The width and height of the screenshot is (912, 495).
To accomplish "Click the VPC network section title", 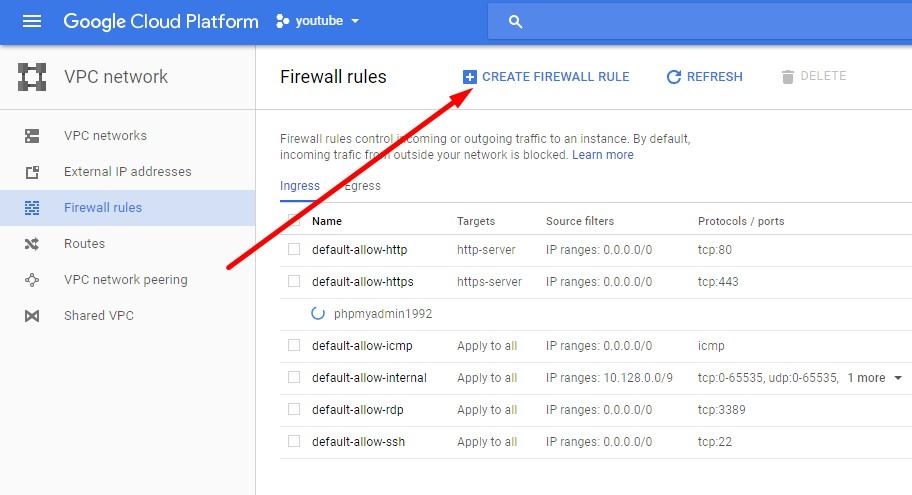I will [116, 77].
